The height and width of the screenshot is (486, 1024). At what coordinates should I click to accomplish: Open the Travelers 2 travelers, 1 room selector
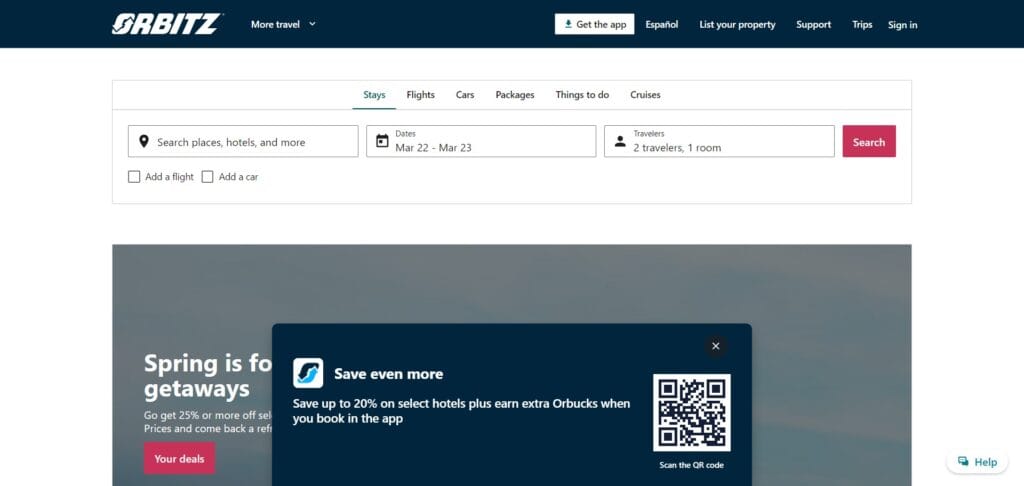719,141
